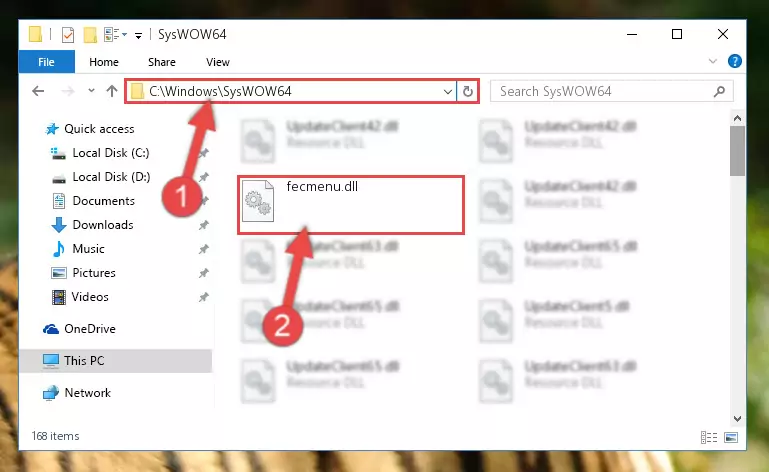The image size is (769, 472).
Task: Open the Customize Quick Access Toolbar dropdown
Action: [x=139, y=35]
